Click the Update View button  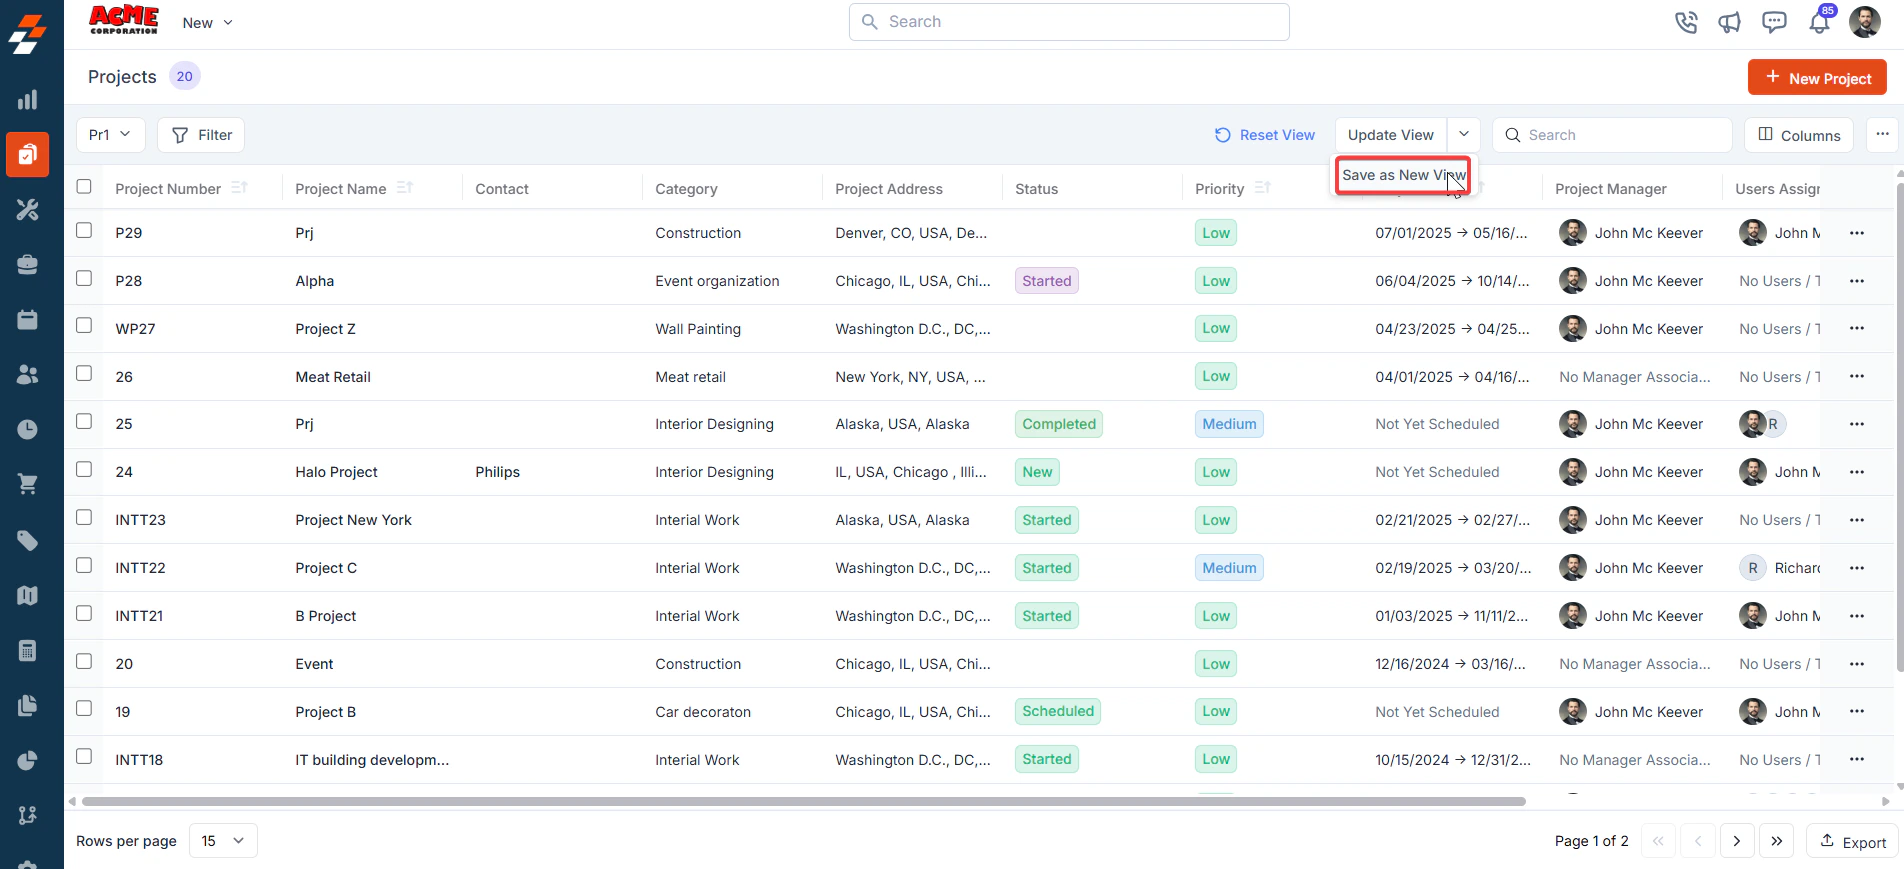(x=1391, y=135)
